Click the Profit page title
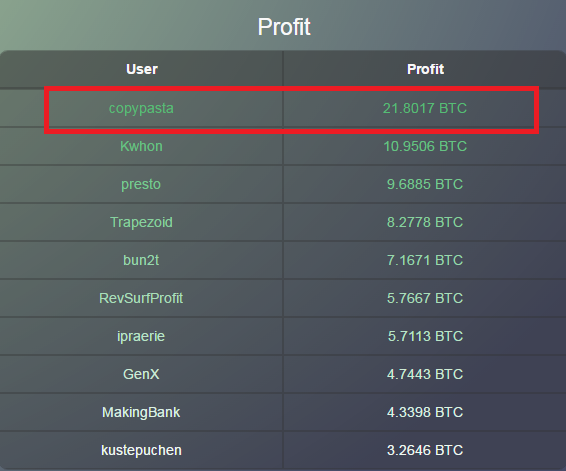 [x=284, y=27]
